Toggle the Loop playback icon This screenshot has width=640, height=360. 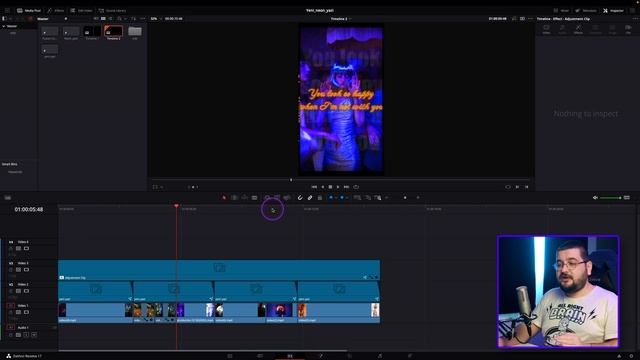pos(356,187)
